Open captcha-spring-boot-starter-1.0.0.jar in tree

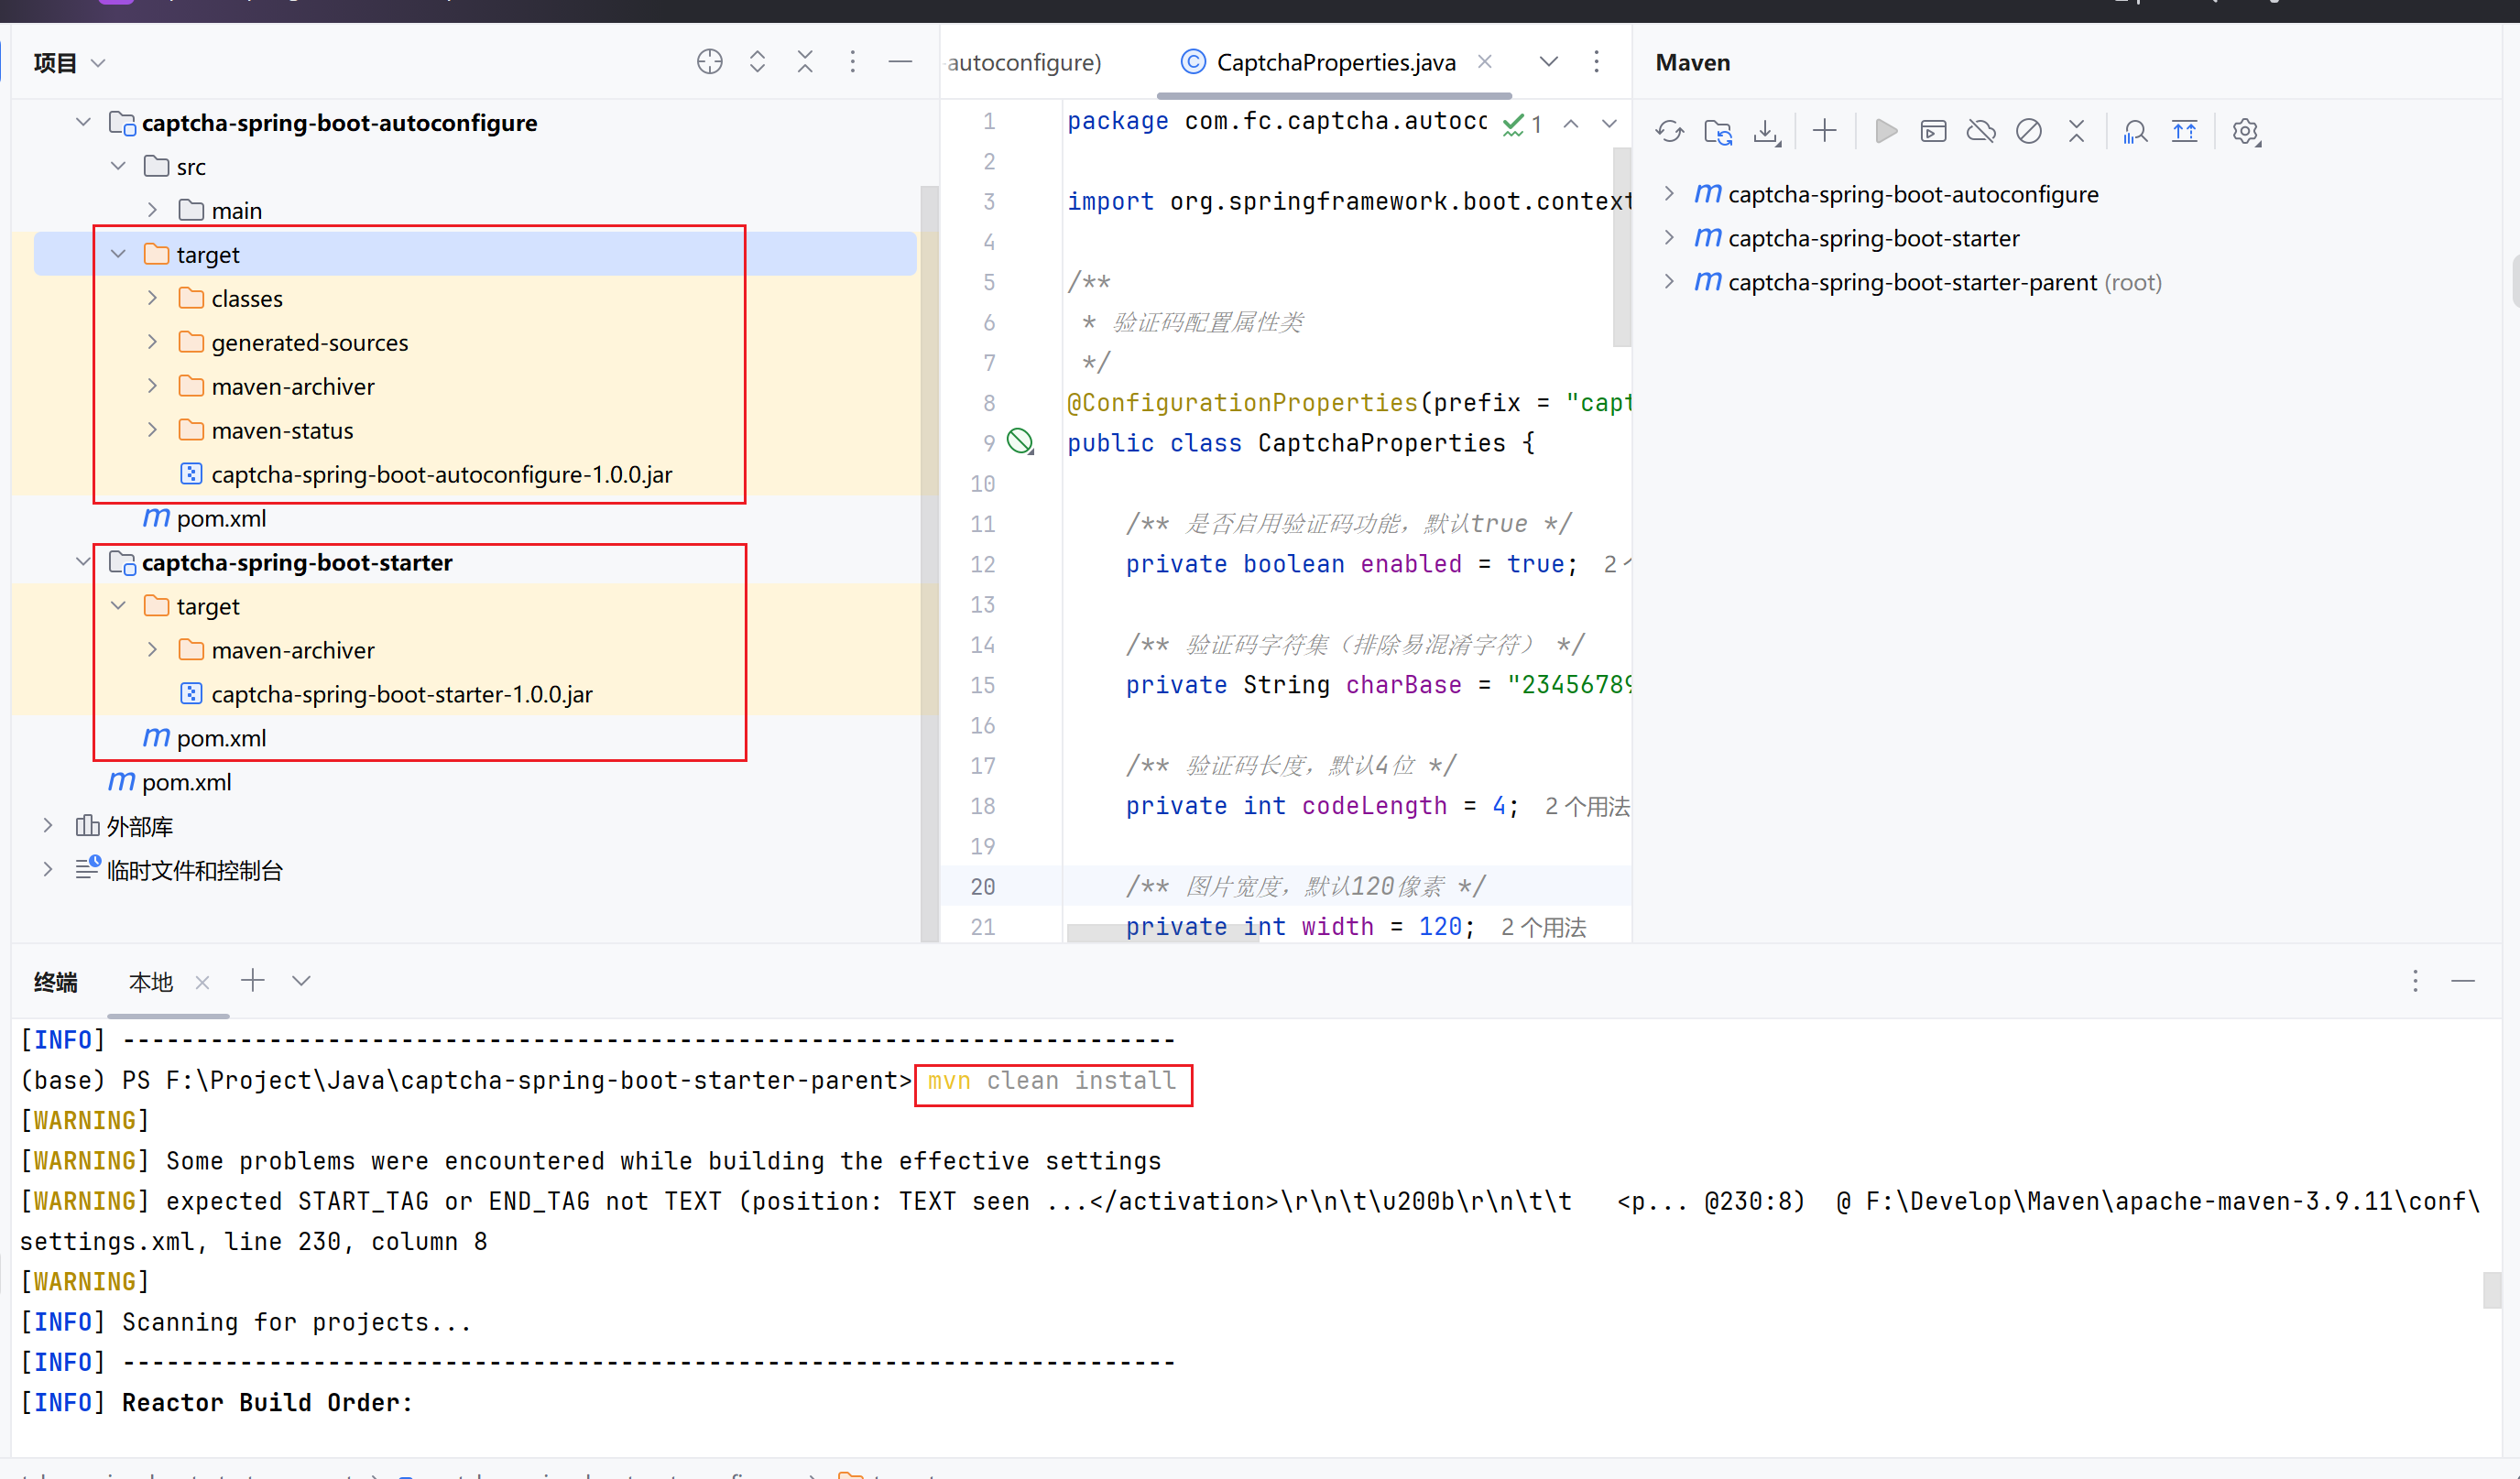(401, 693)
